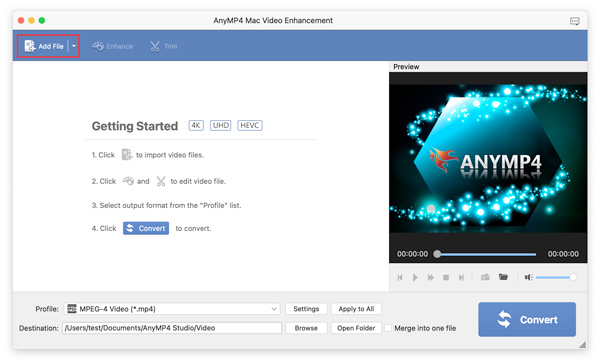This screenshot has width=600, height=364.
Task: Click Apply to All button
Action: click(356, 309)
